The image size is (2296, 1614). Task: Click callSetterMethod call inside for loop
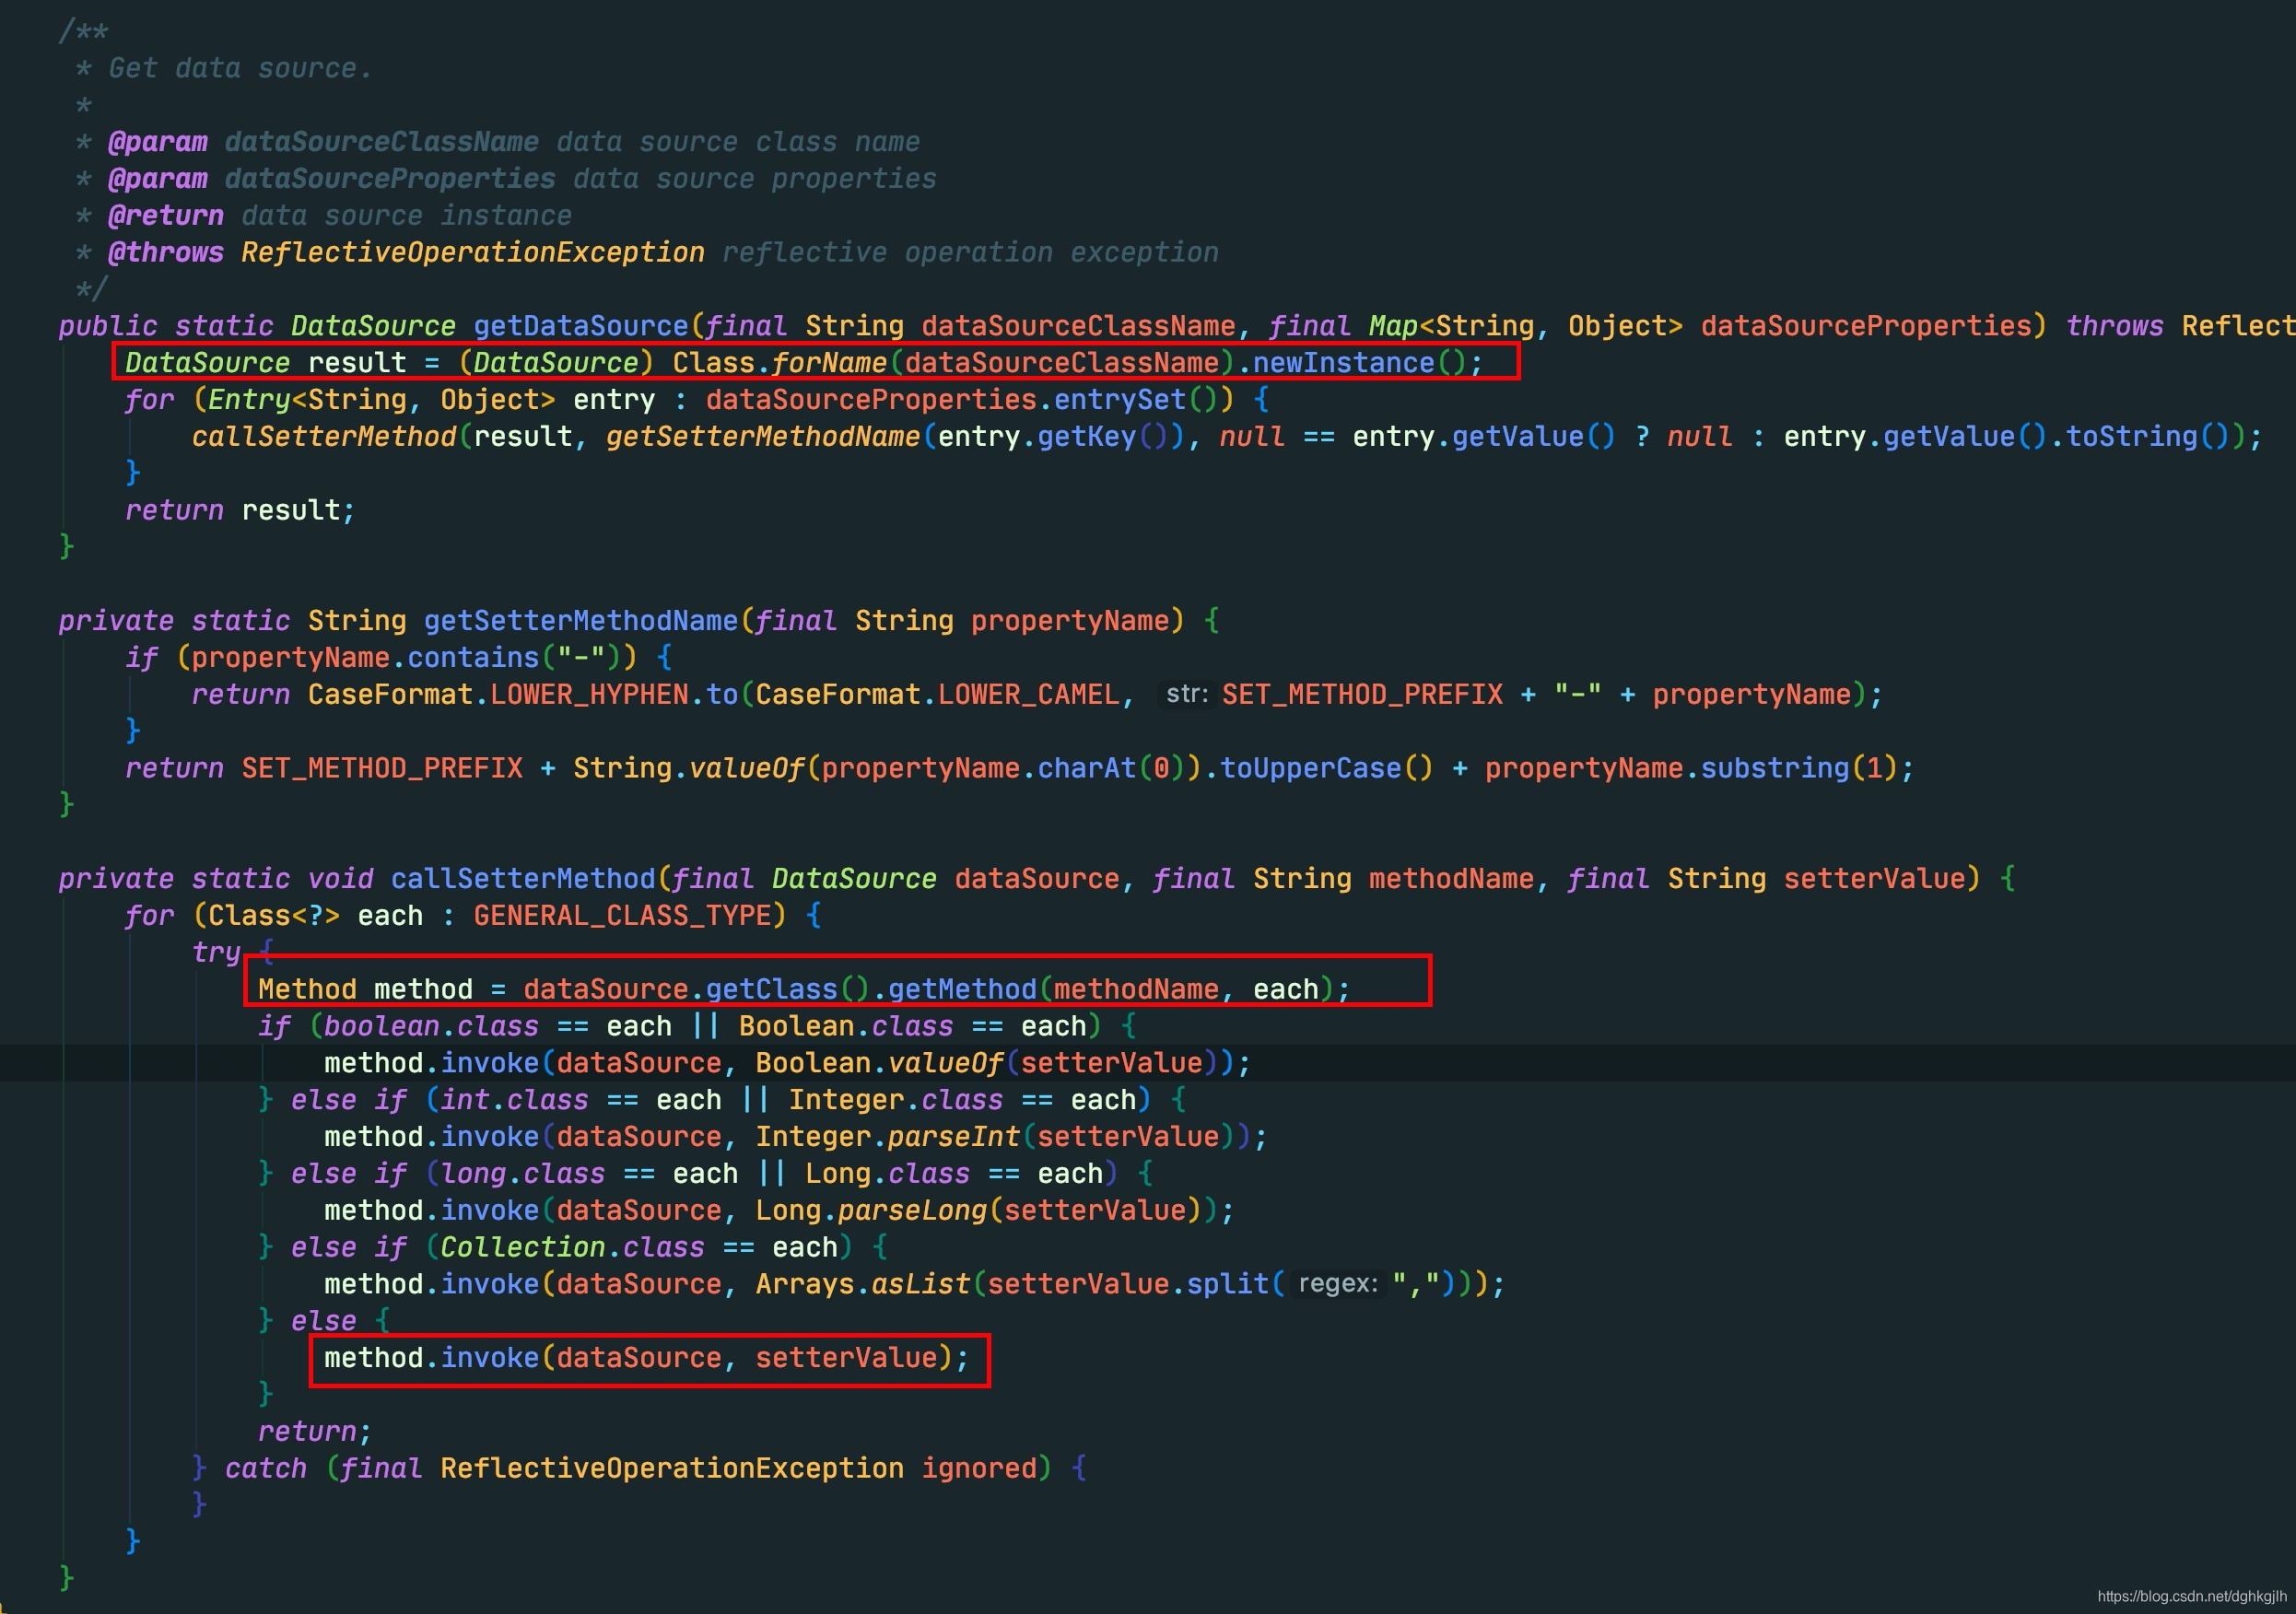pos(324,437)
